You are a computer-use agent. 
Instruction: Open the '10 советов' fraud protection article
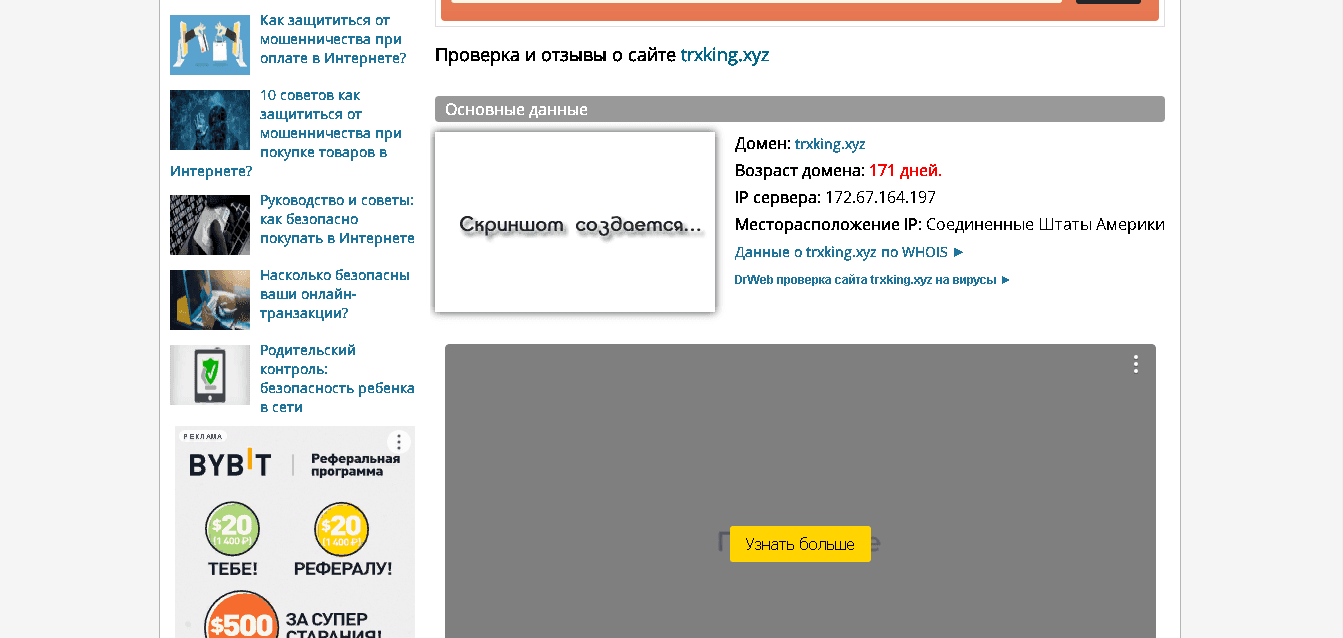click(x=330, y=124)
